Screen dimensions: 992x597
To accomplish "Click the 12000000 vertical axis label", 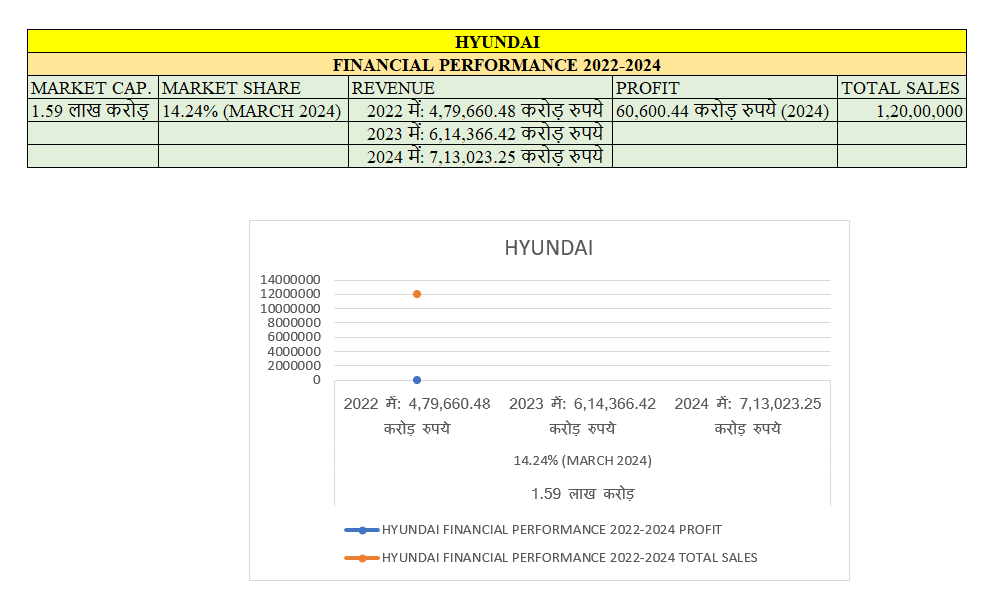I will tap(290, 294).
